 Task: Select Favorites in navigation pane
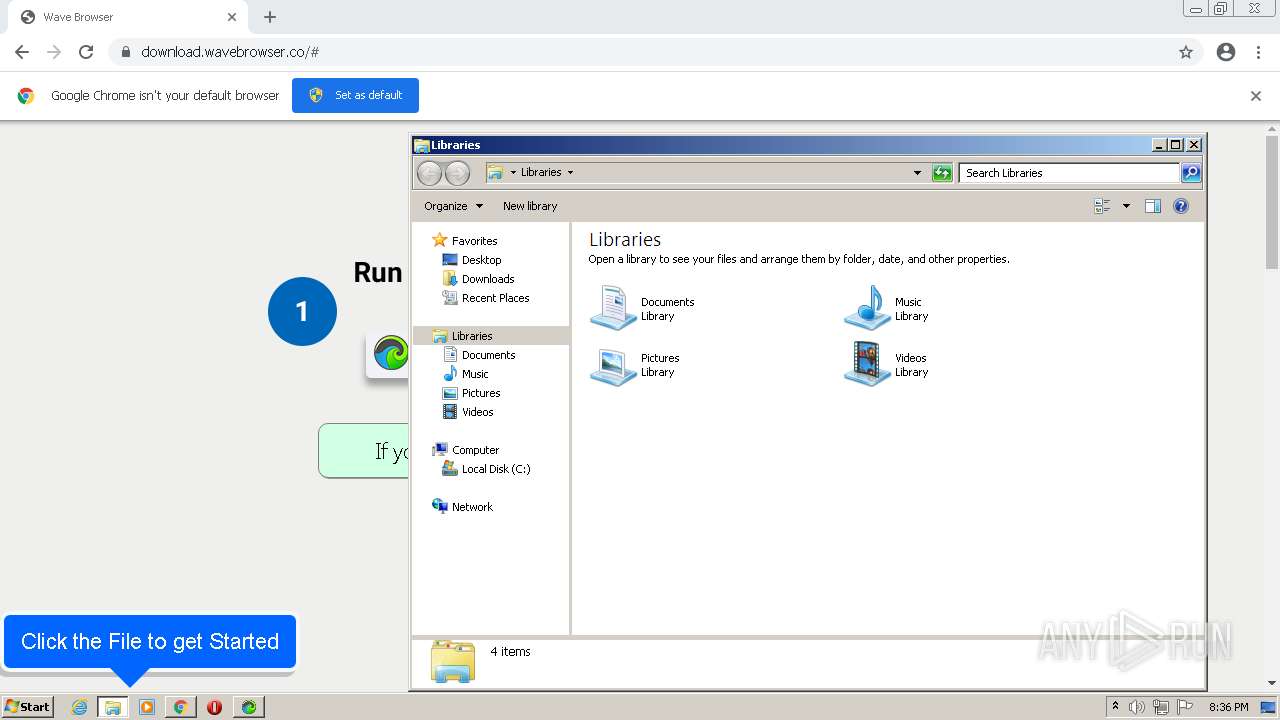click(474, 241)
